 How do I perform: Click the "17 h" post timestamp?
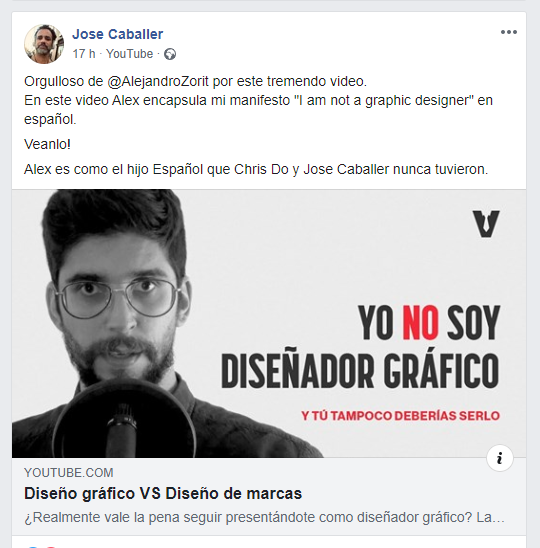pyautogui.click(x=84, y=54)
